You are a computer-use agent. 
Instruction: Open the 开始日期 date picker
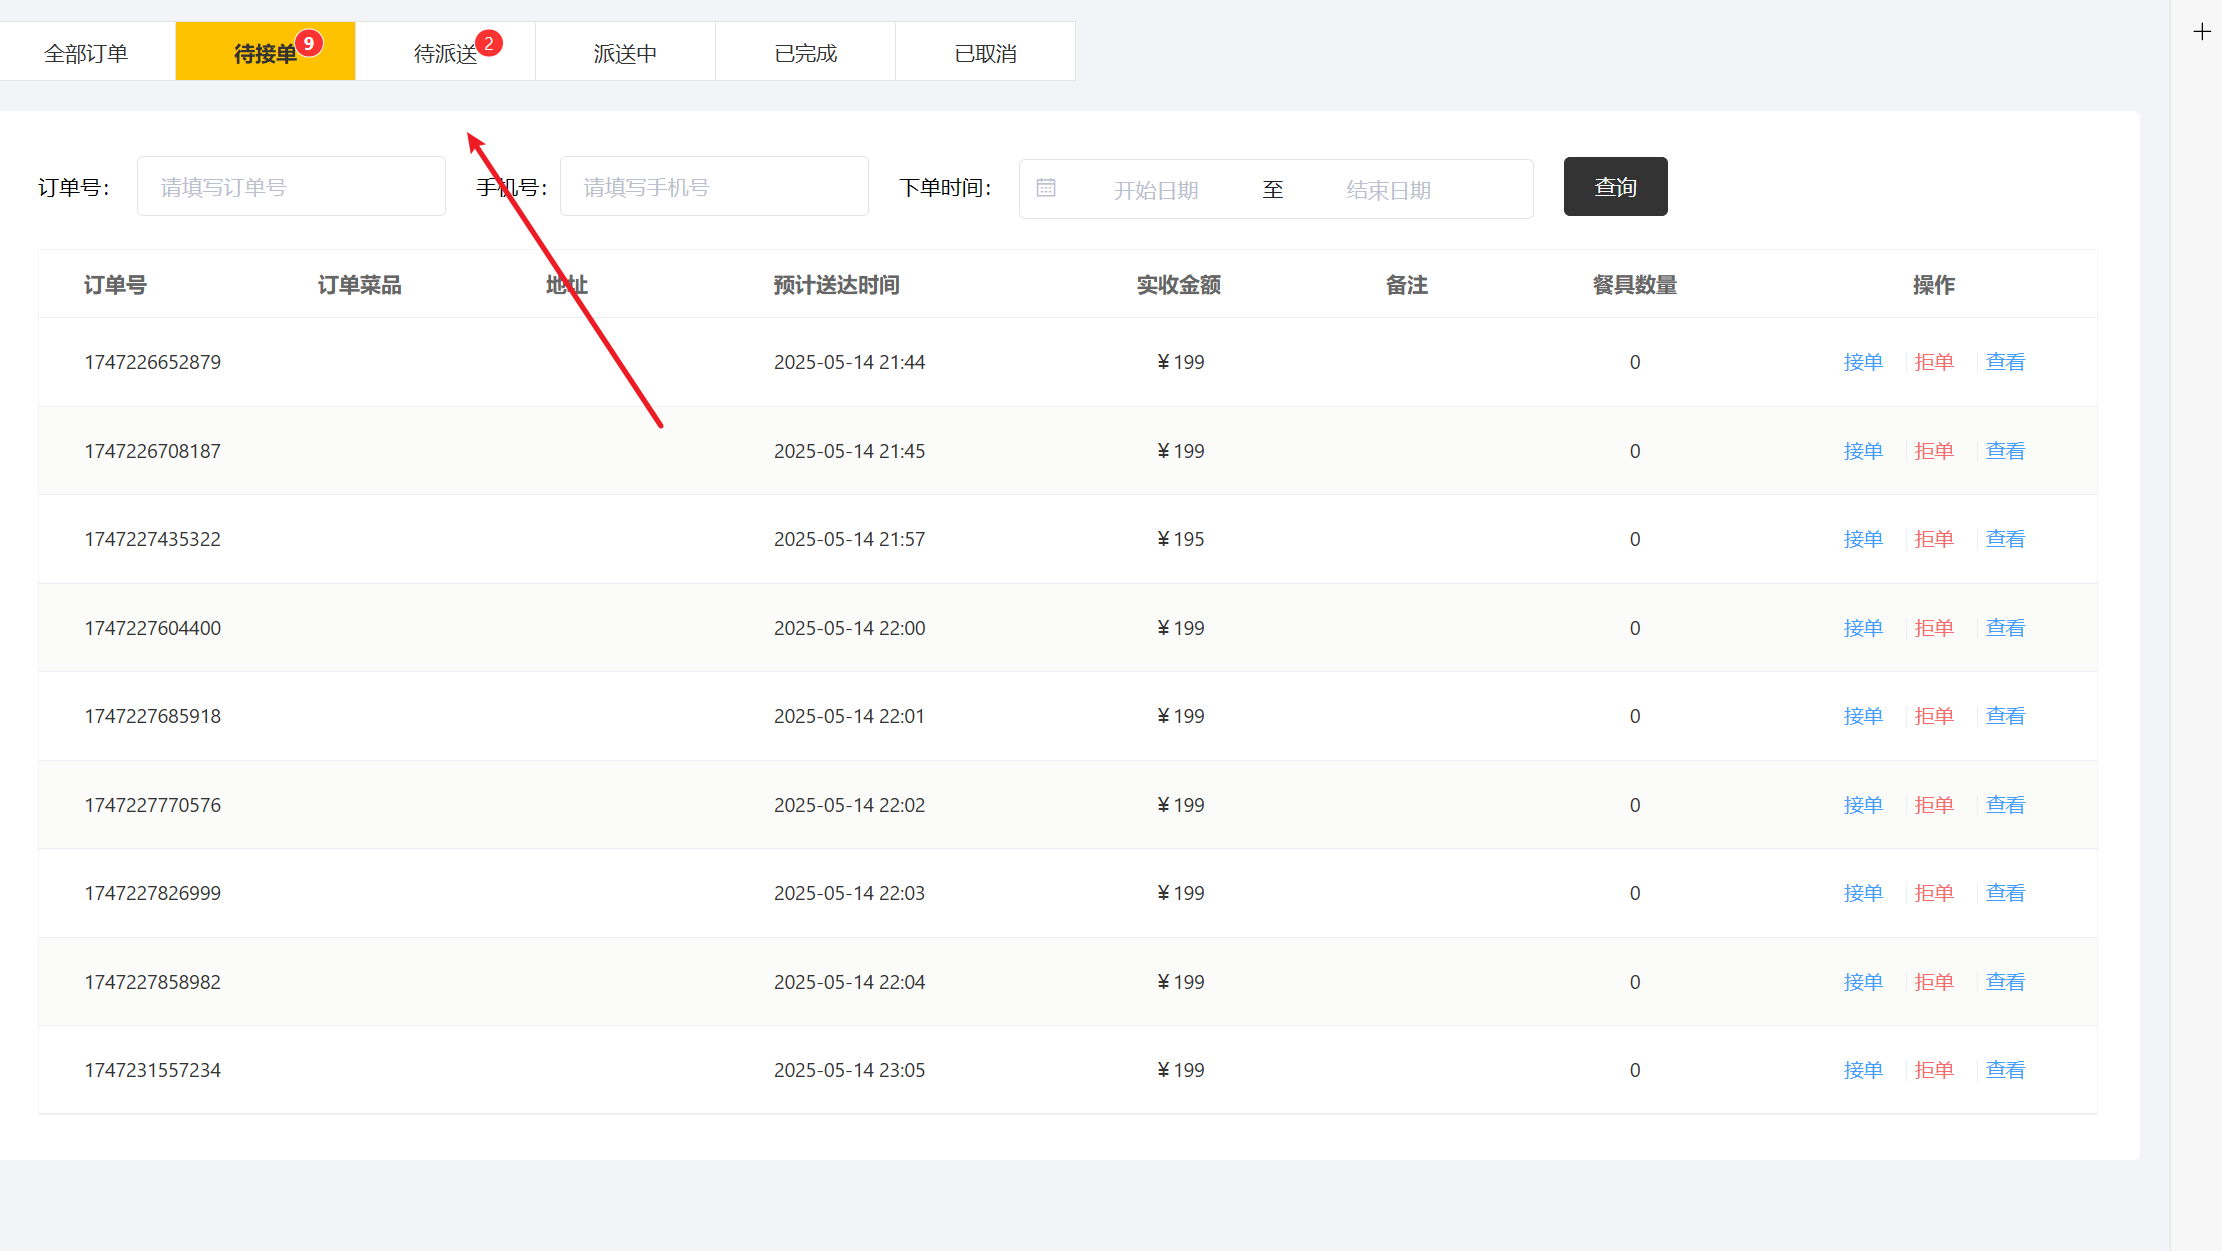pyautogui.click(x=1156, y=190)
